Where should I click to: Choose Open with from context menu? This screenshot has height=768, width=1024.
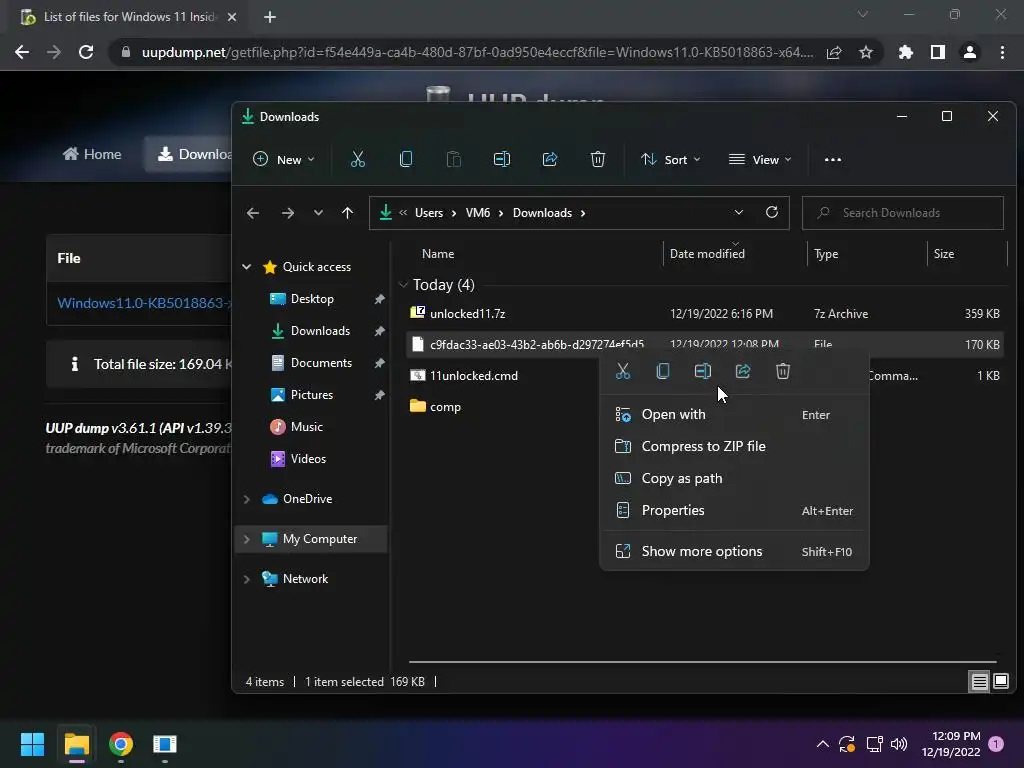coord(734,415)
